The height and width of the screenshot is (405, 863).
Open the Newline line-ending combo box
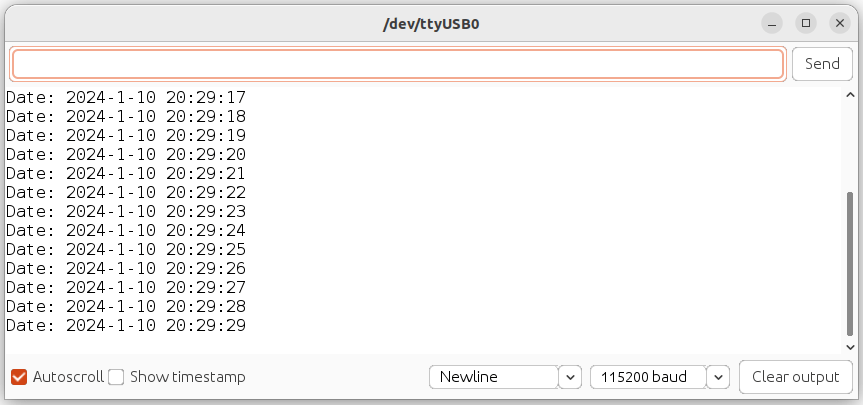click(x=494, y=377)
